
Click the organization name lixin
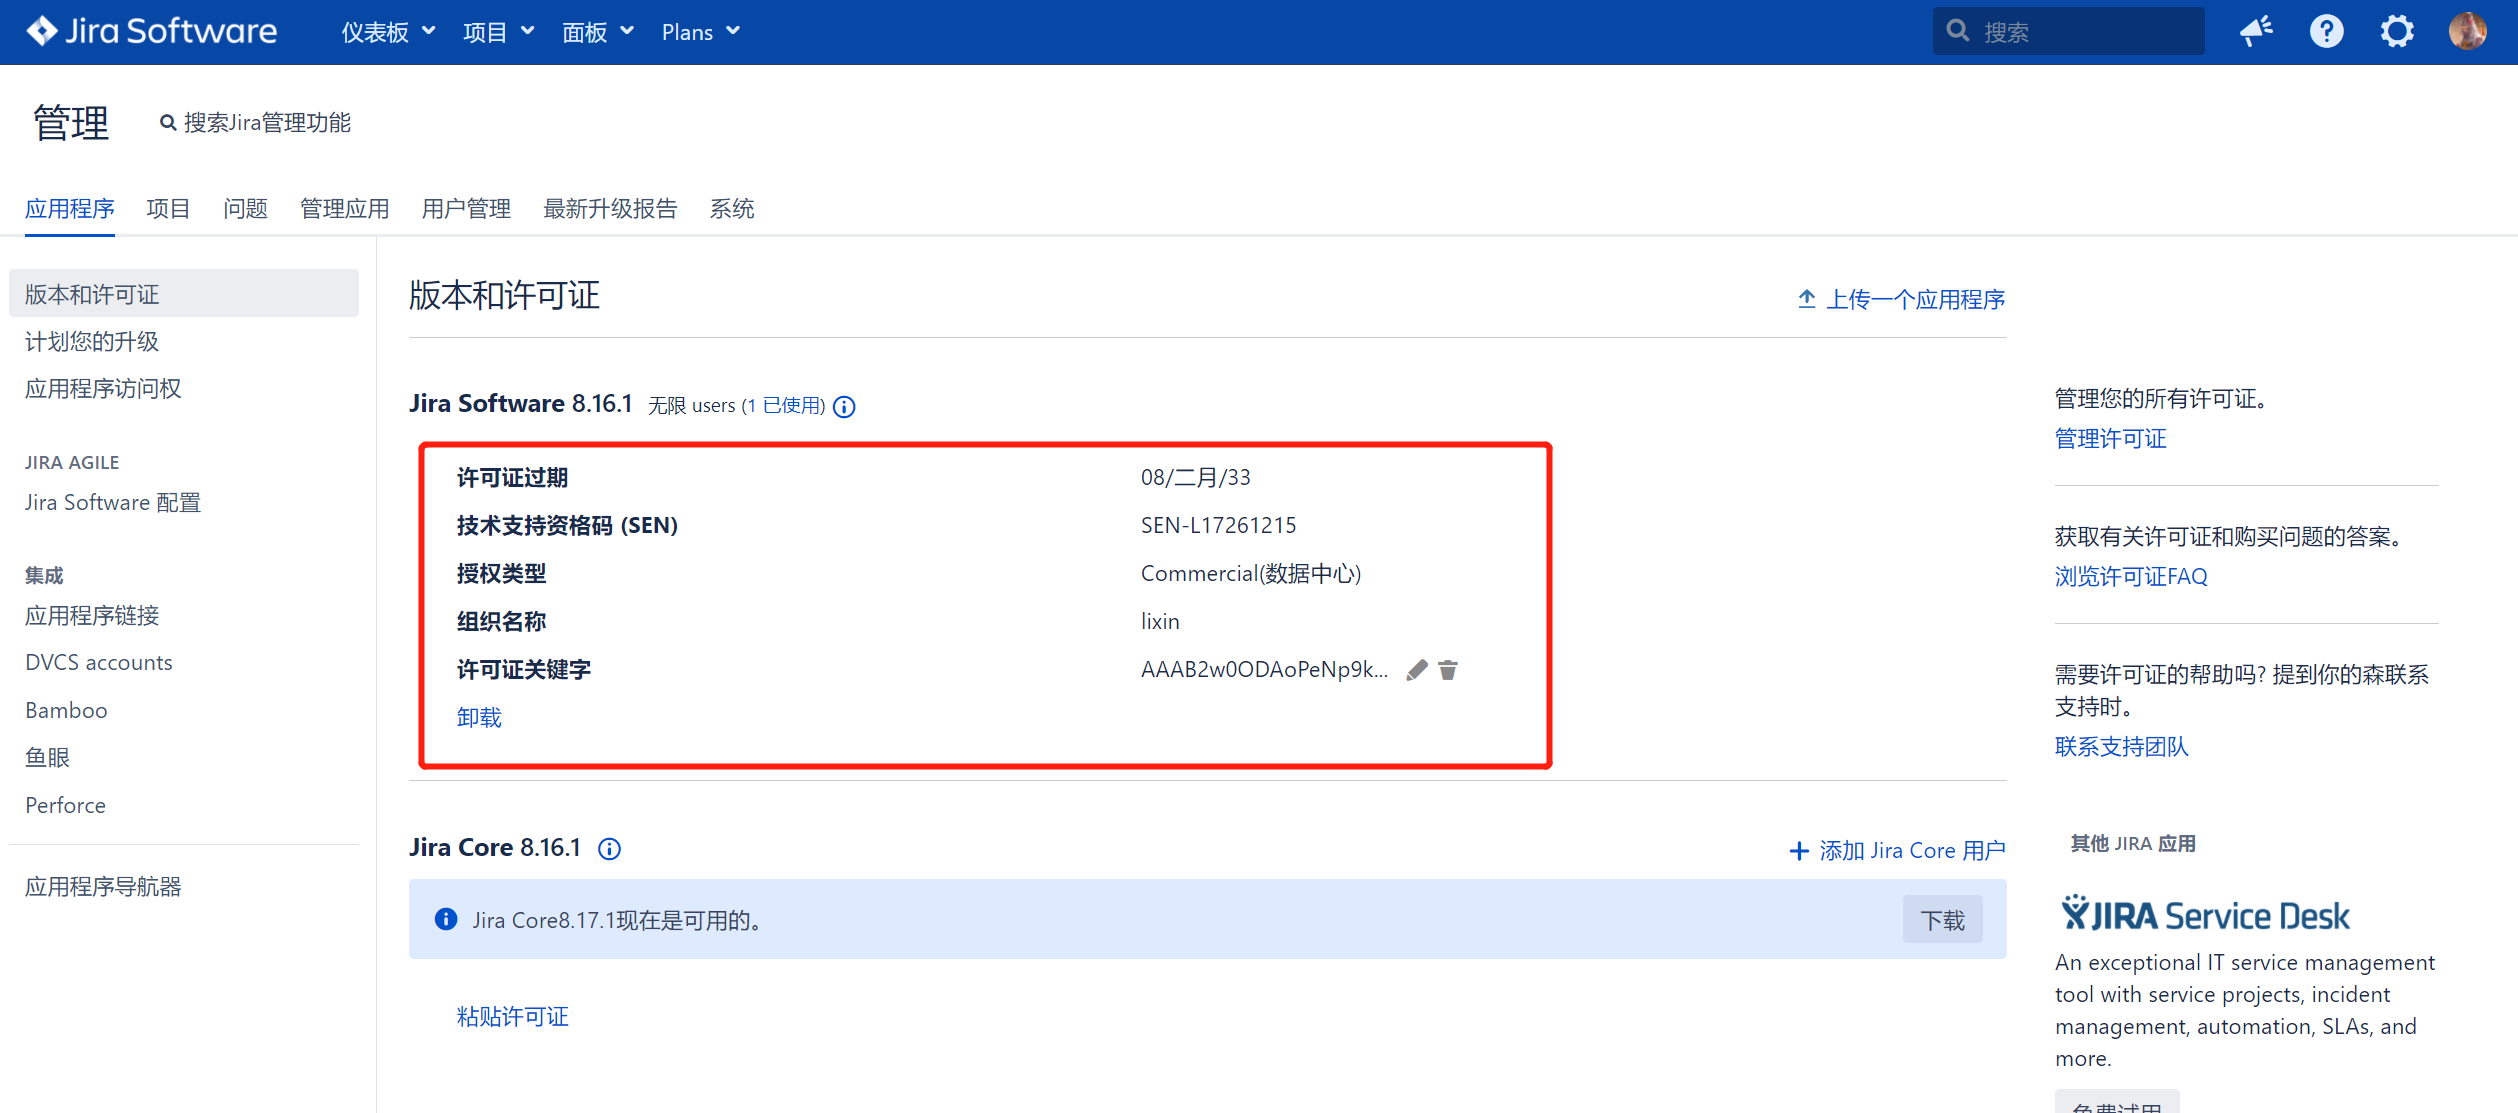[x=1160, y=622]
